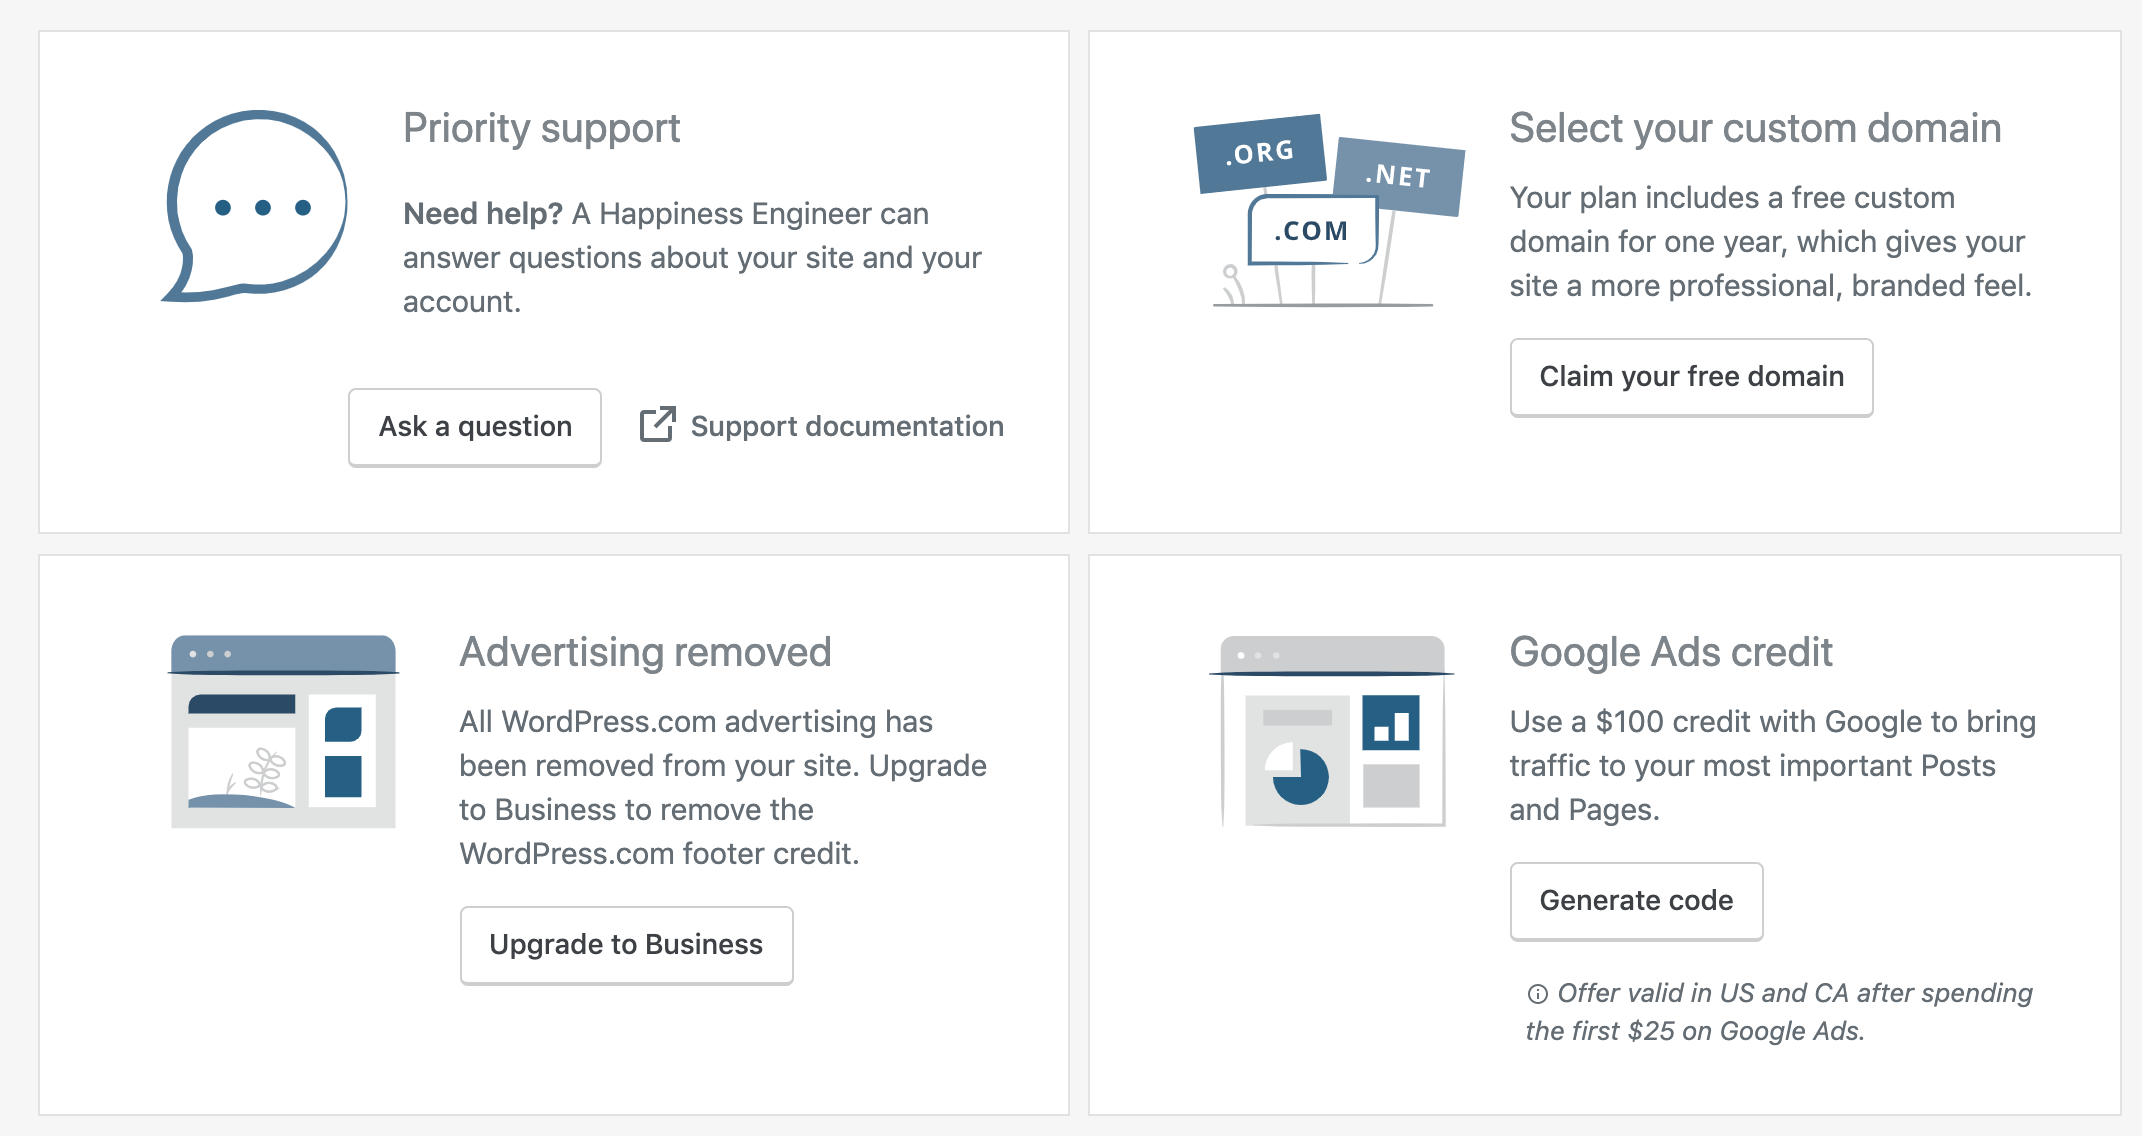Open the Support documentation link
Screen dimensions: 2142x1136
(822, 426)
